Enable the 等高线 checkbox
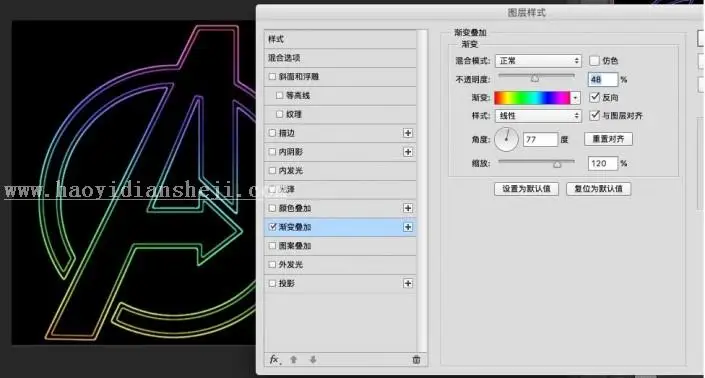The height and width of the screenshot is (378, 705). 279,95
